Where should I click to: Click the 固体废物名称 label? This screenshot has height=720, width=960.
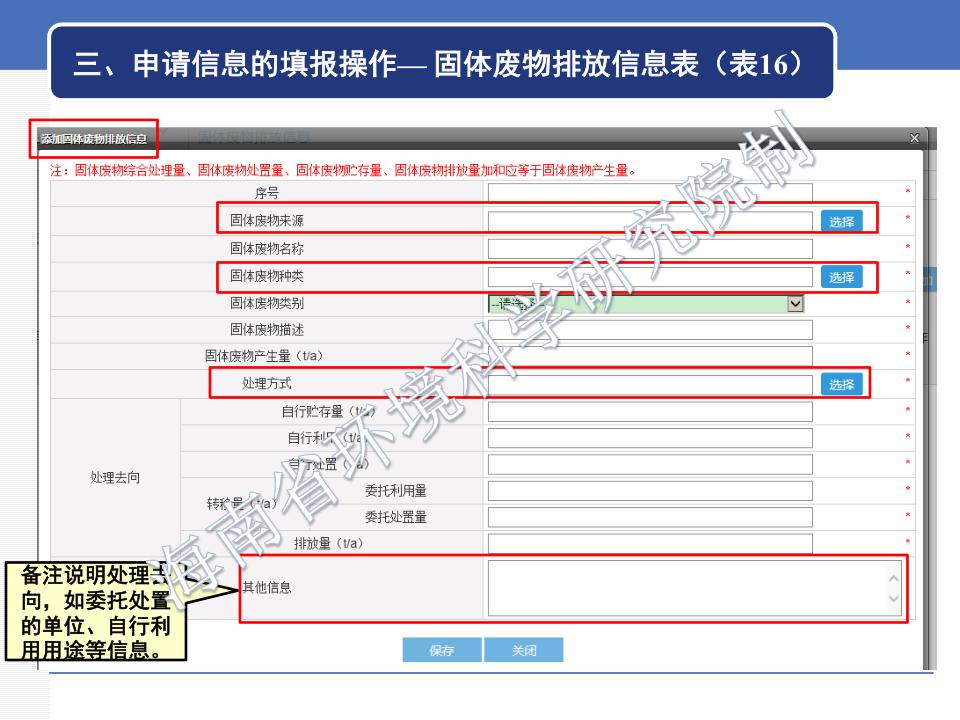267,249
